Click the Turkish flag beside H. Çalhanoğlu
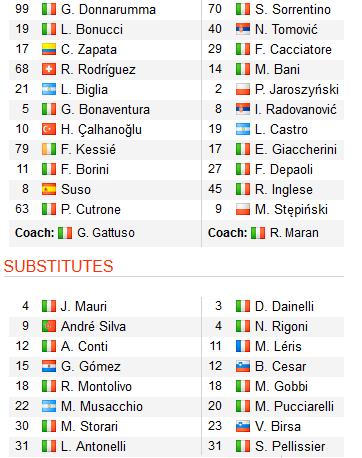Screen dimensions: 362x458 click(49, 129)
